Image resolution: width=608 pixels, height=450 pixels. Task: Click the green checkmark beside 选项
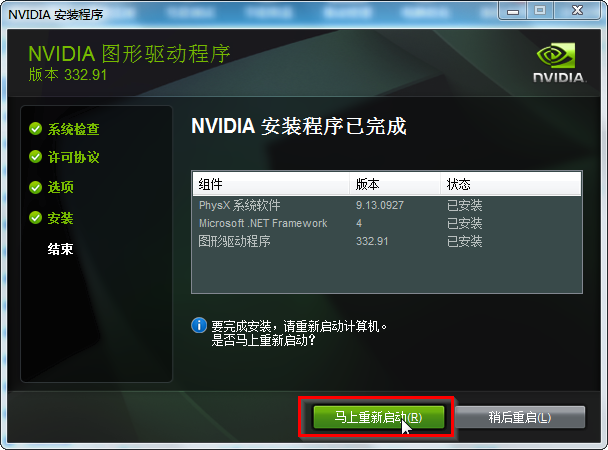[x=35, y=188]
